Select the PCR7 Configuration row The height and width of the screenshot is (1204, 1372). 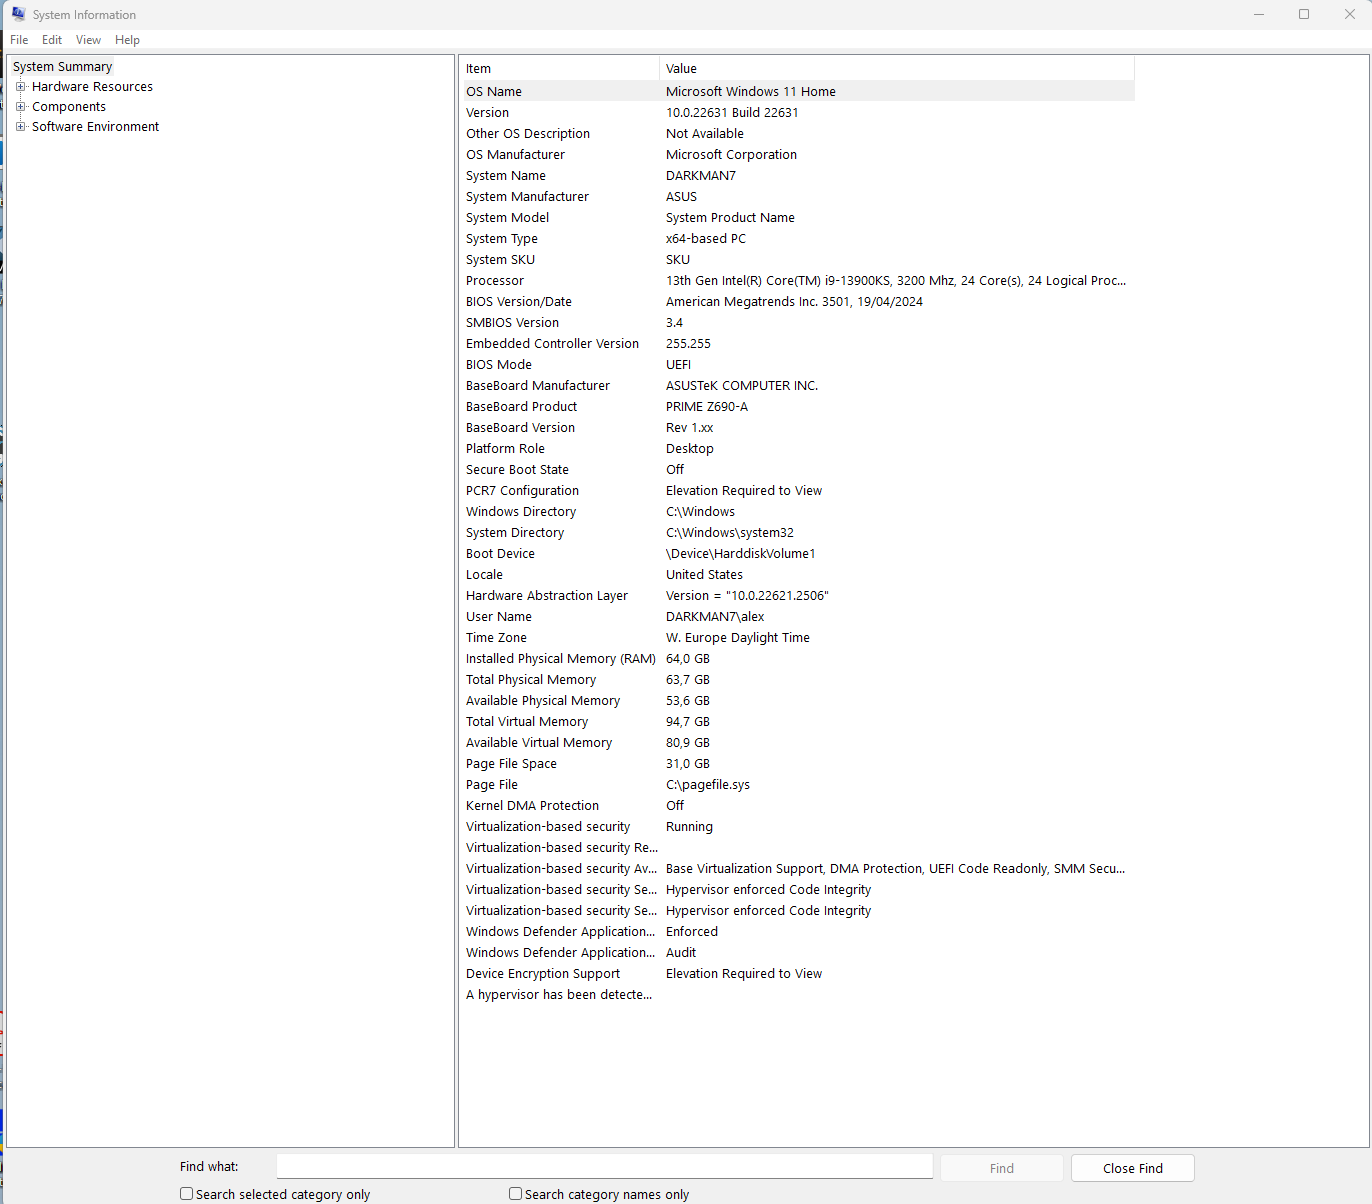pyautogui.click(x=797, y=491)
